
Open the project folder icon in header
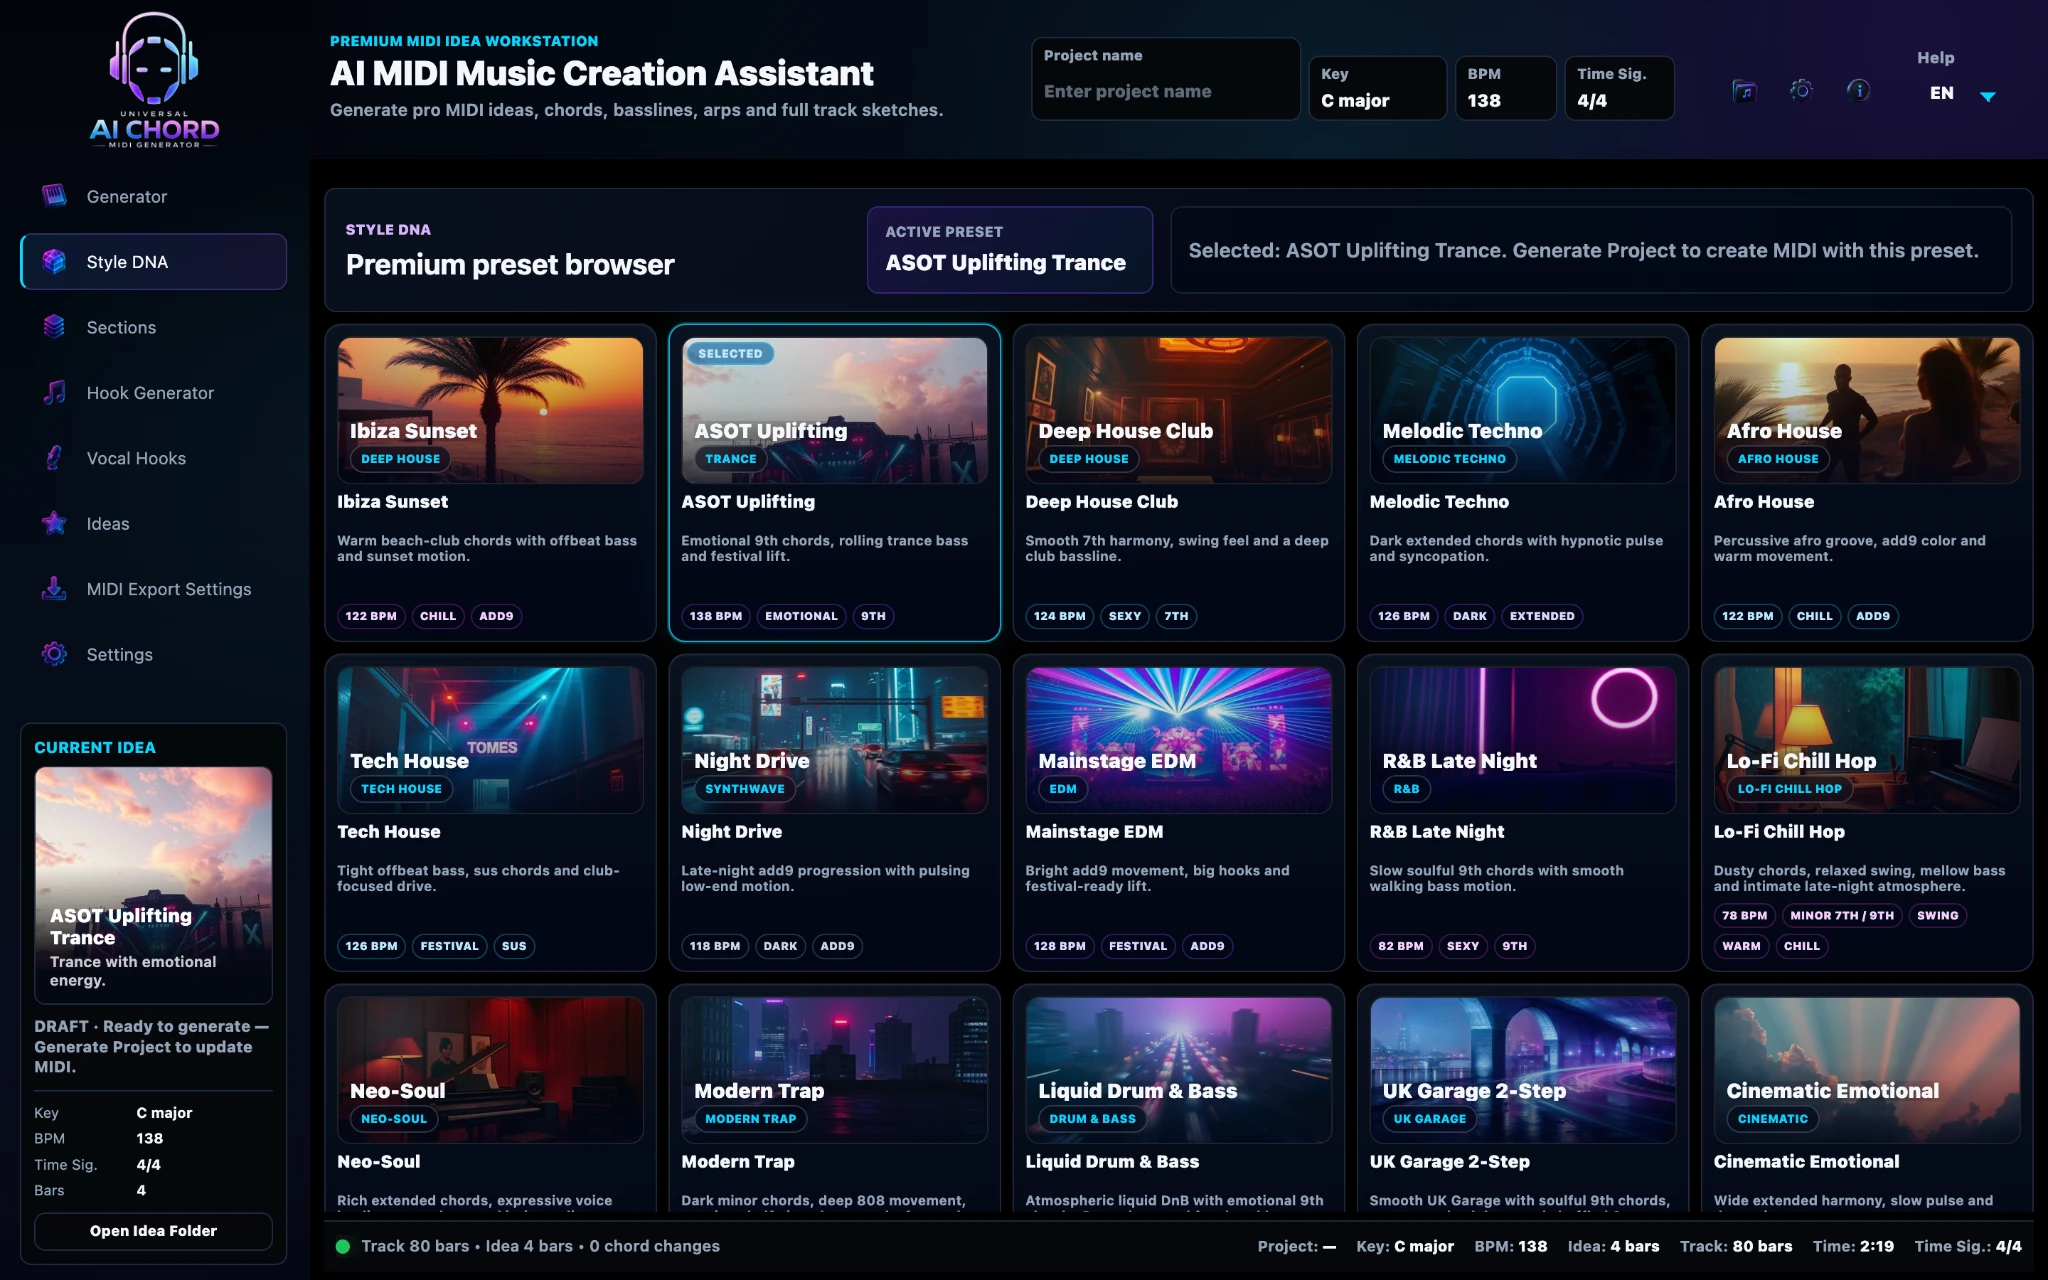coord(1744,91)
